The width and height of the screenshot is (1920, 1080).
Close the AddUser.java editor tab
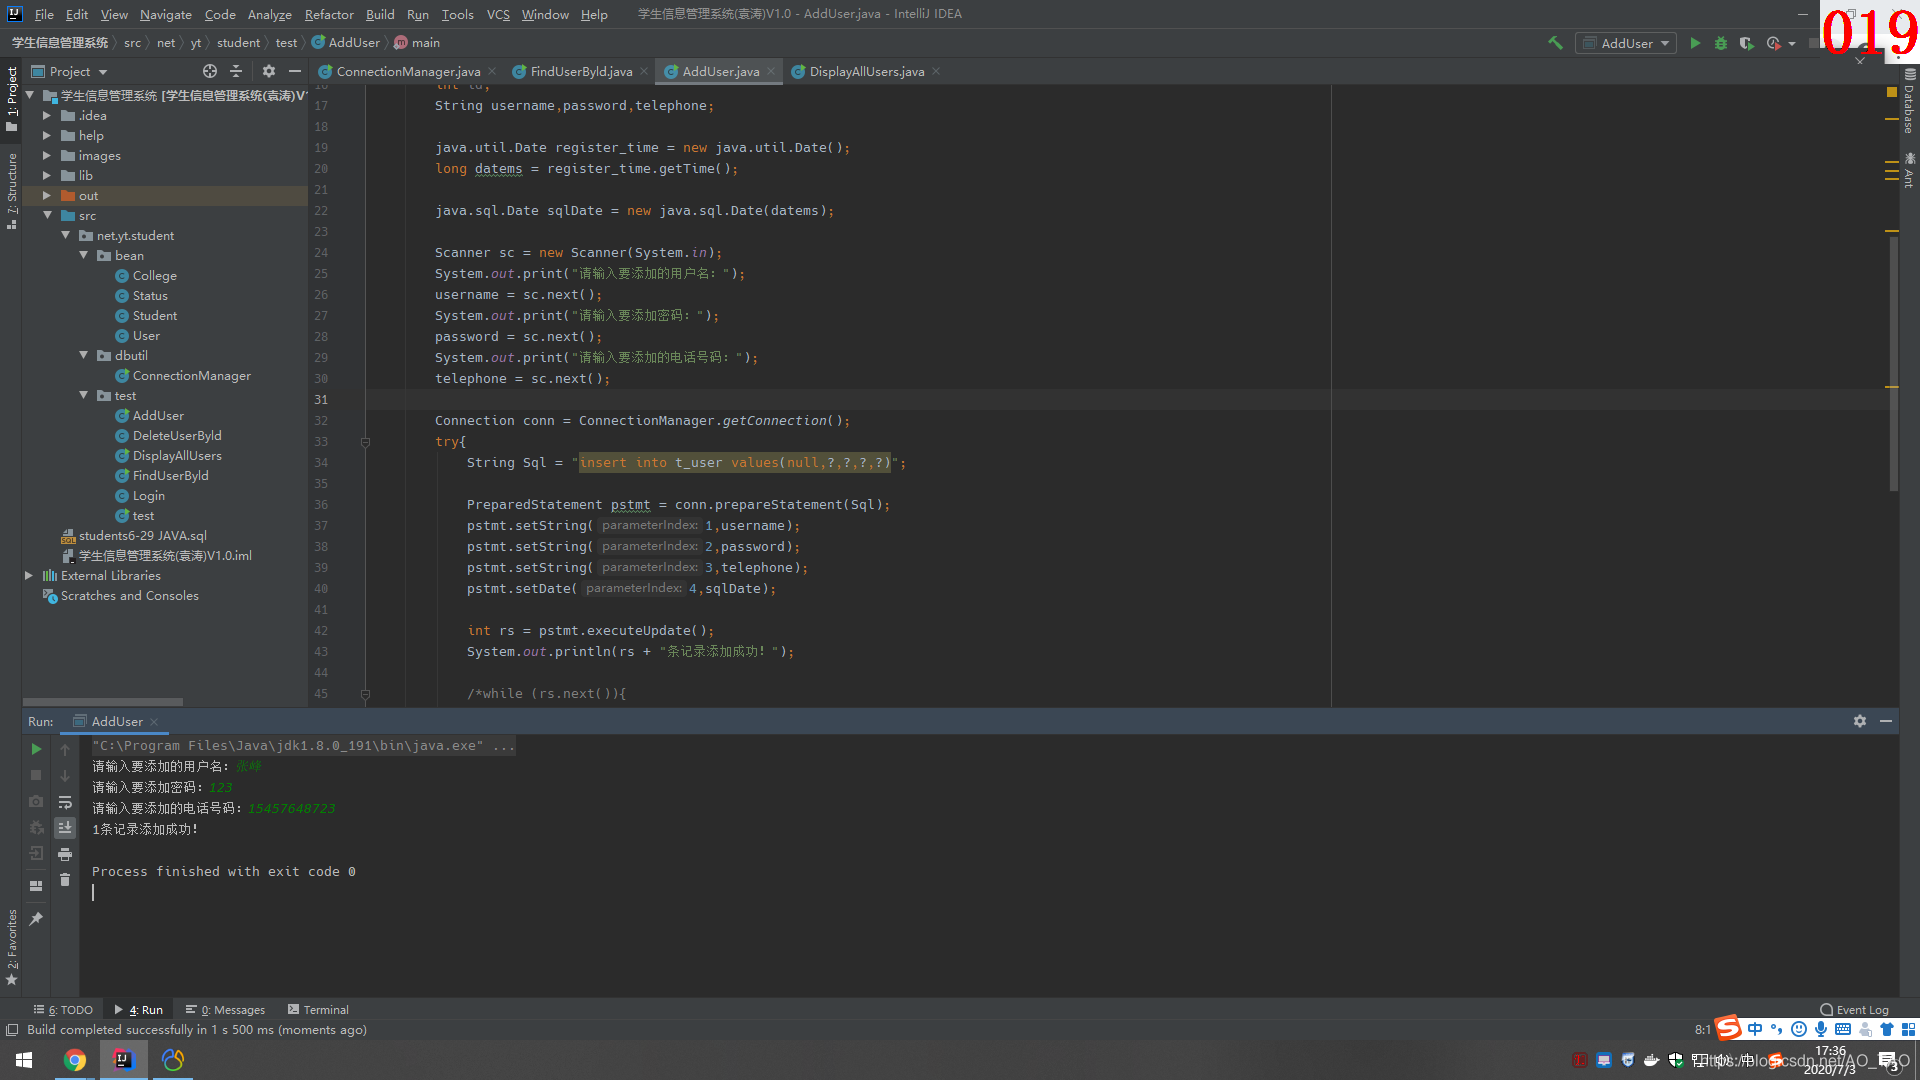tap(771, 71)
